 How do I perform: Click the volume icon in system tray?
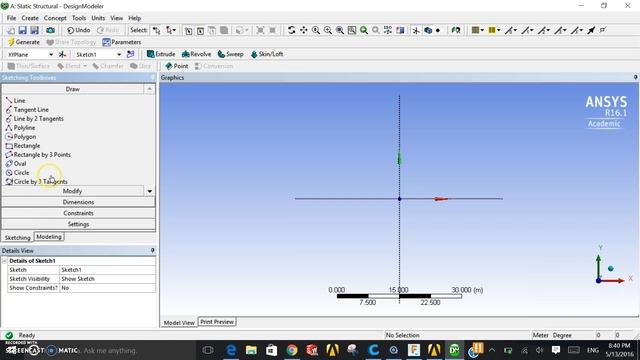540,350
